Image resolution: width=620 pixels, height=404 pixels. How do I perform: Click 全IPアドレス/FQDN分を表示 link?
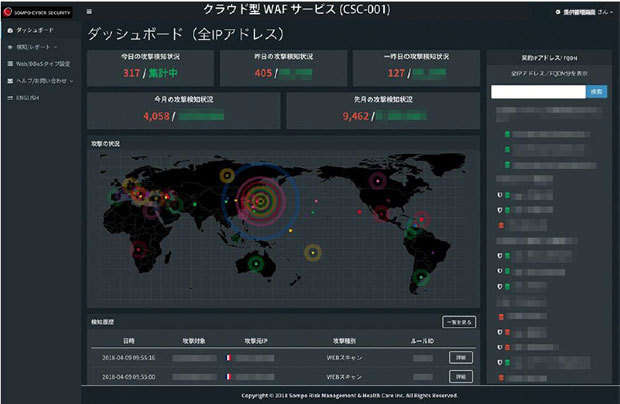pyautogui.click(x=548, y=75)
